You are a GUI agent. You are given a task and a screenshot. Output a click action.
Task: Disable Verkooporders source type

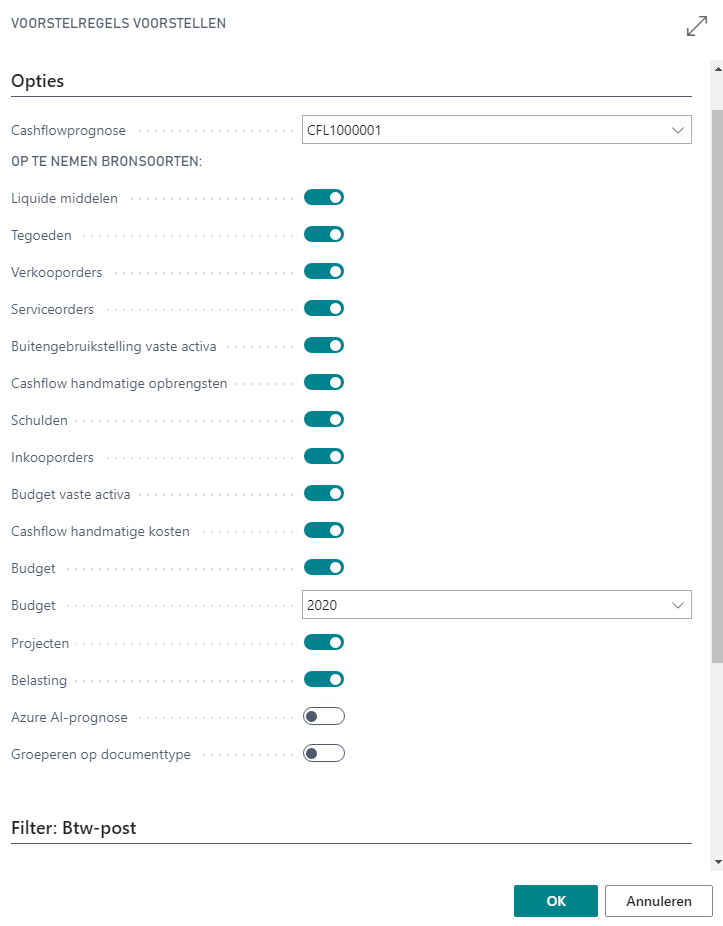323,271
